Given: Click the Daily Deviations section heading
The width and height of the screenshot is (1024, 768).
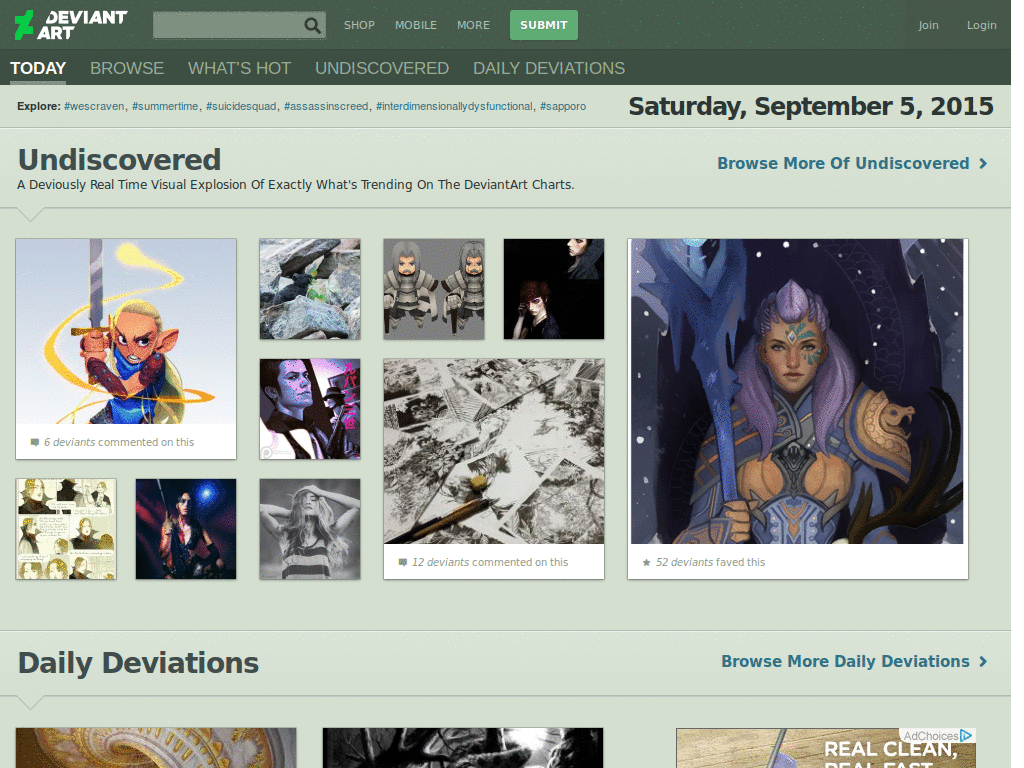Looking at the screenshot, I should (x=138, y=663).
